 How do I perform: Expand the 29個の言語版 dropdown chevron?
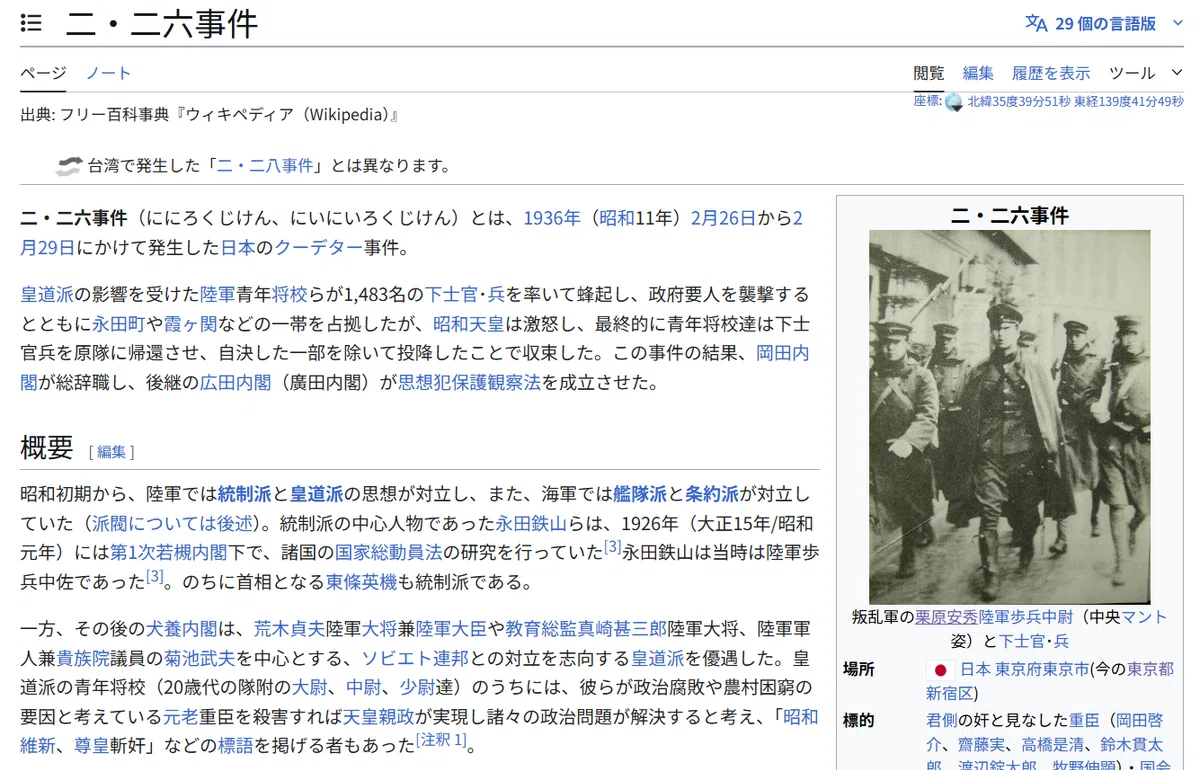[x=1177, y=23]
